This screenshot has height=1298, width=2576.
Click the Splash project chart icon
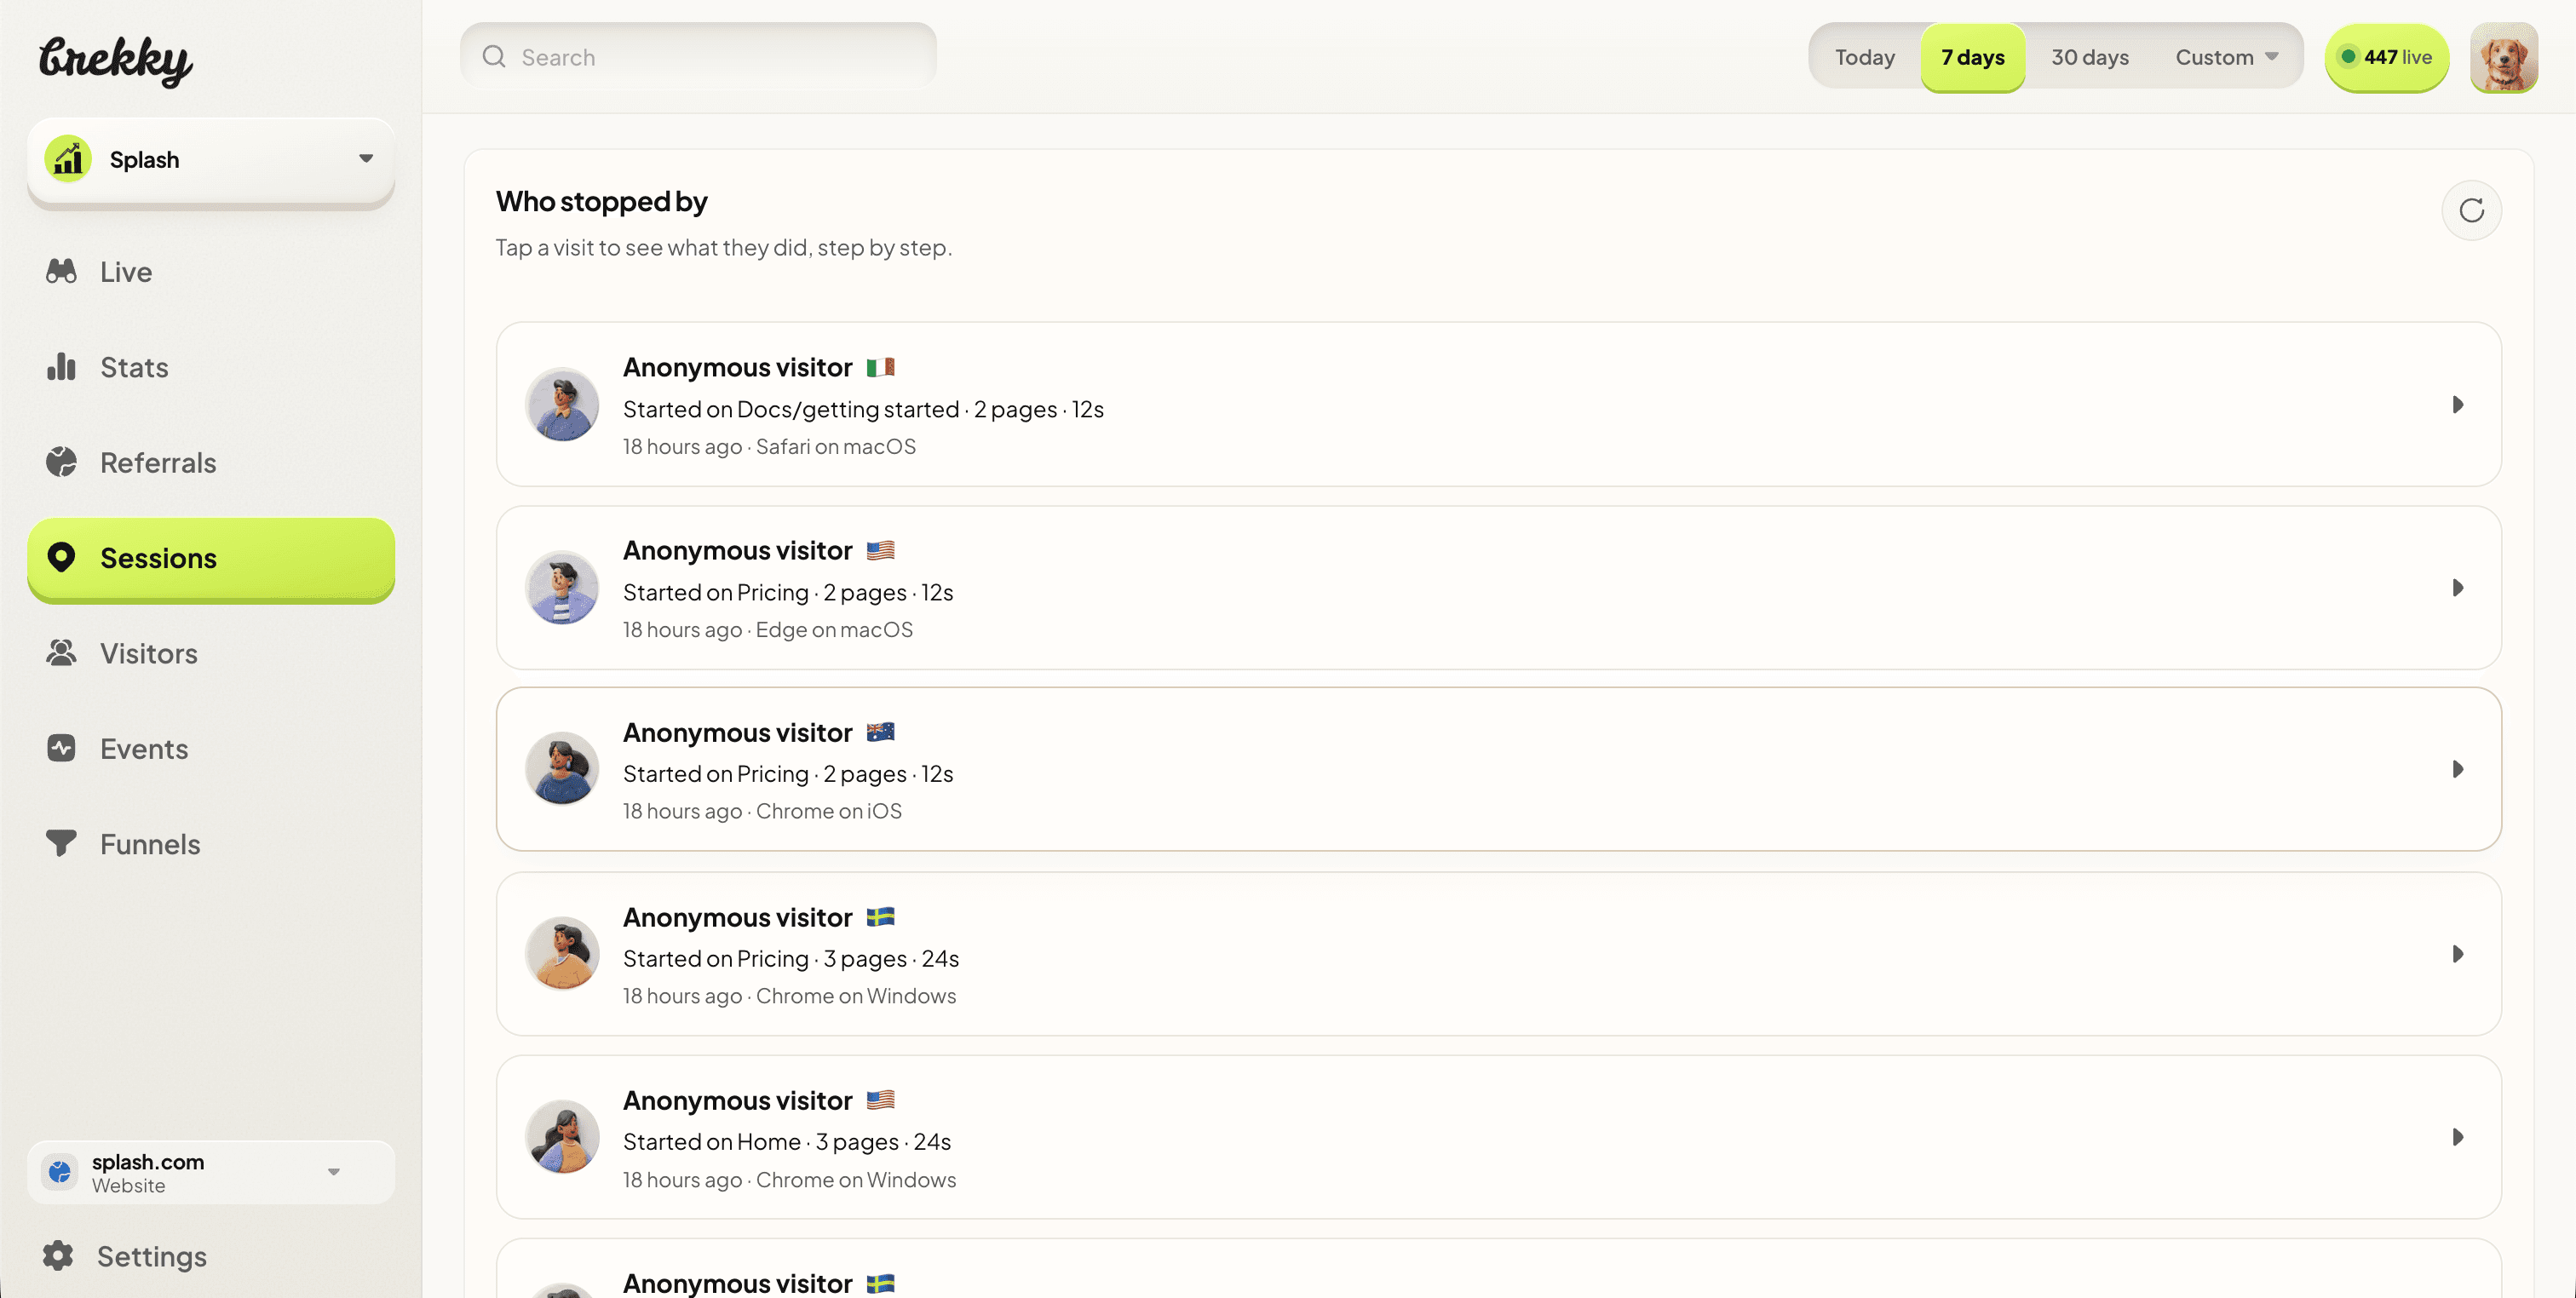pos(68,159)
